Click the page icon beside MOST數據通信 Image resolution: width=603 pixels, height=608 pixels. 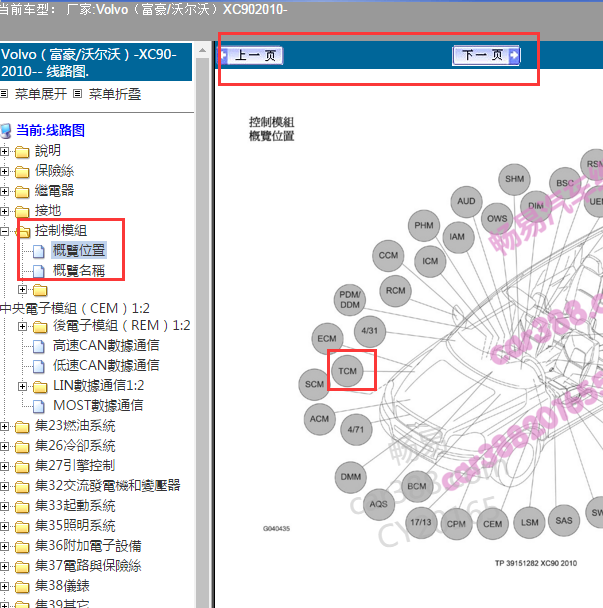point(38,406)
